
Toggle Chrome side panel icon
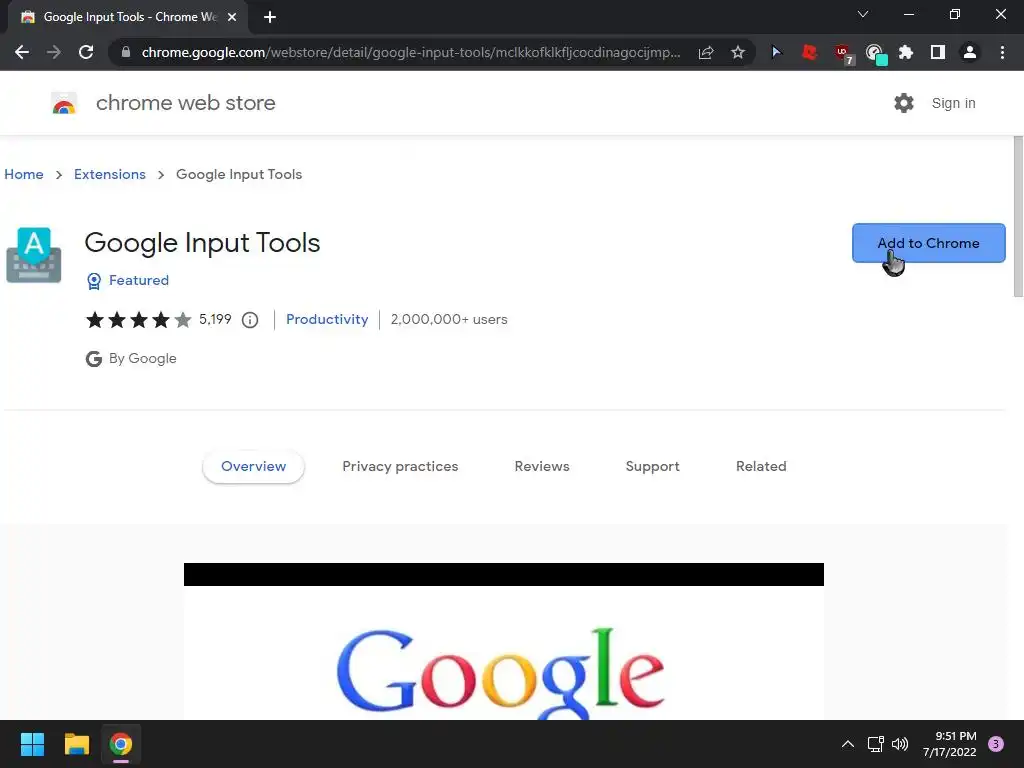[x=938, y=52]
